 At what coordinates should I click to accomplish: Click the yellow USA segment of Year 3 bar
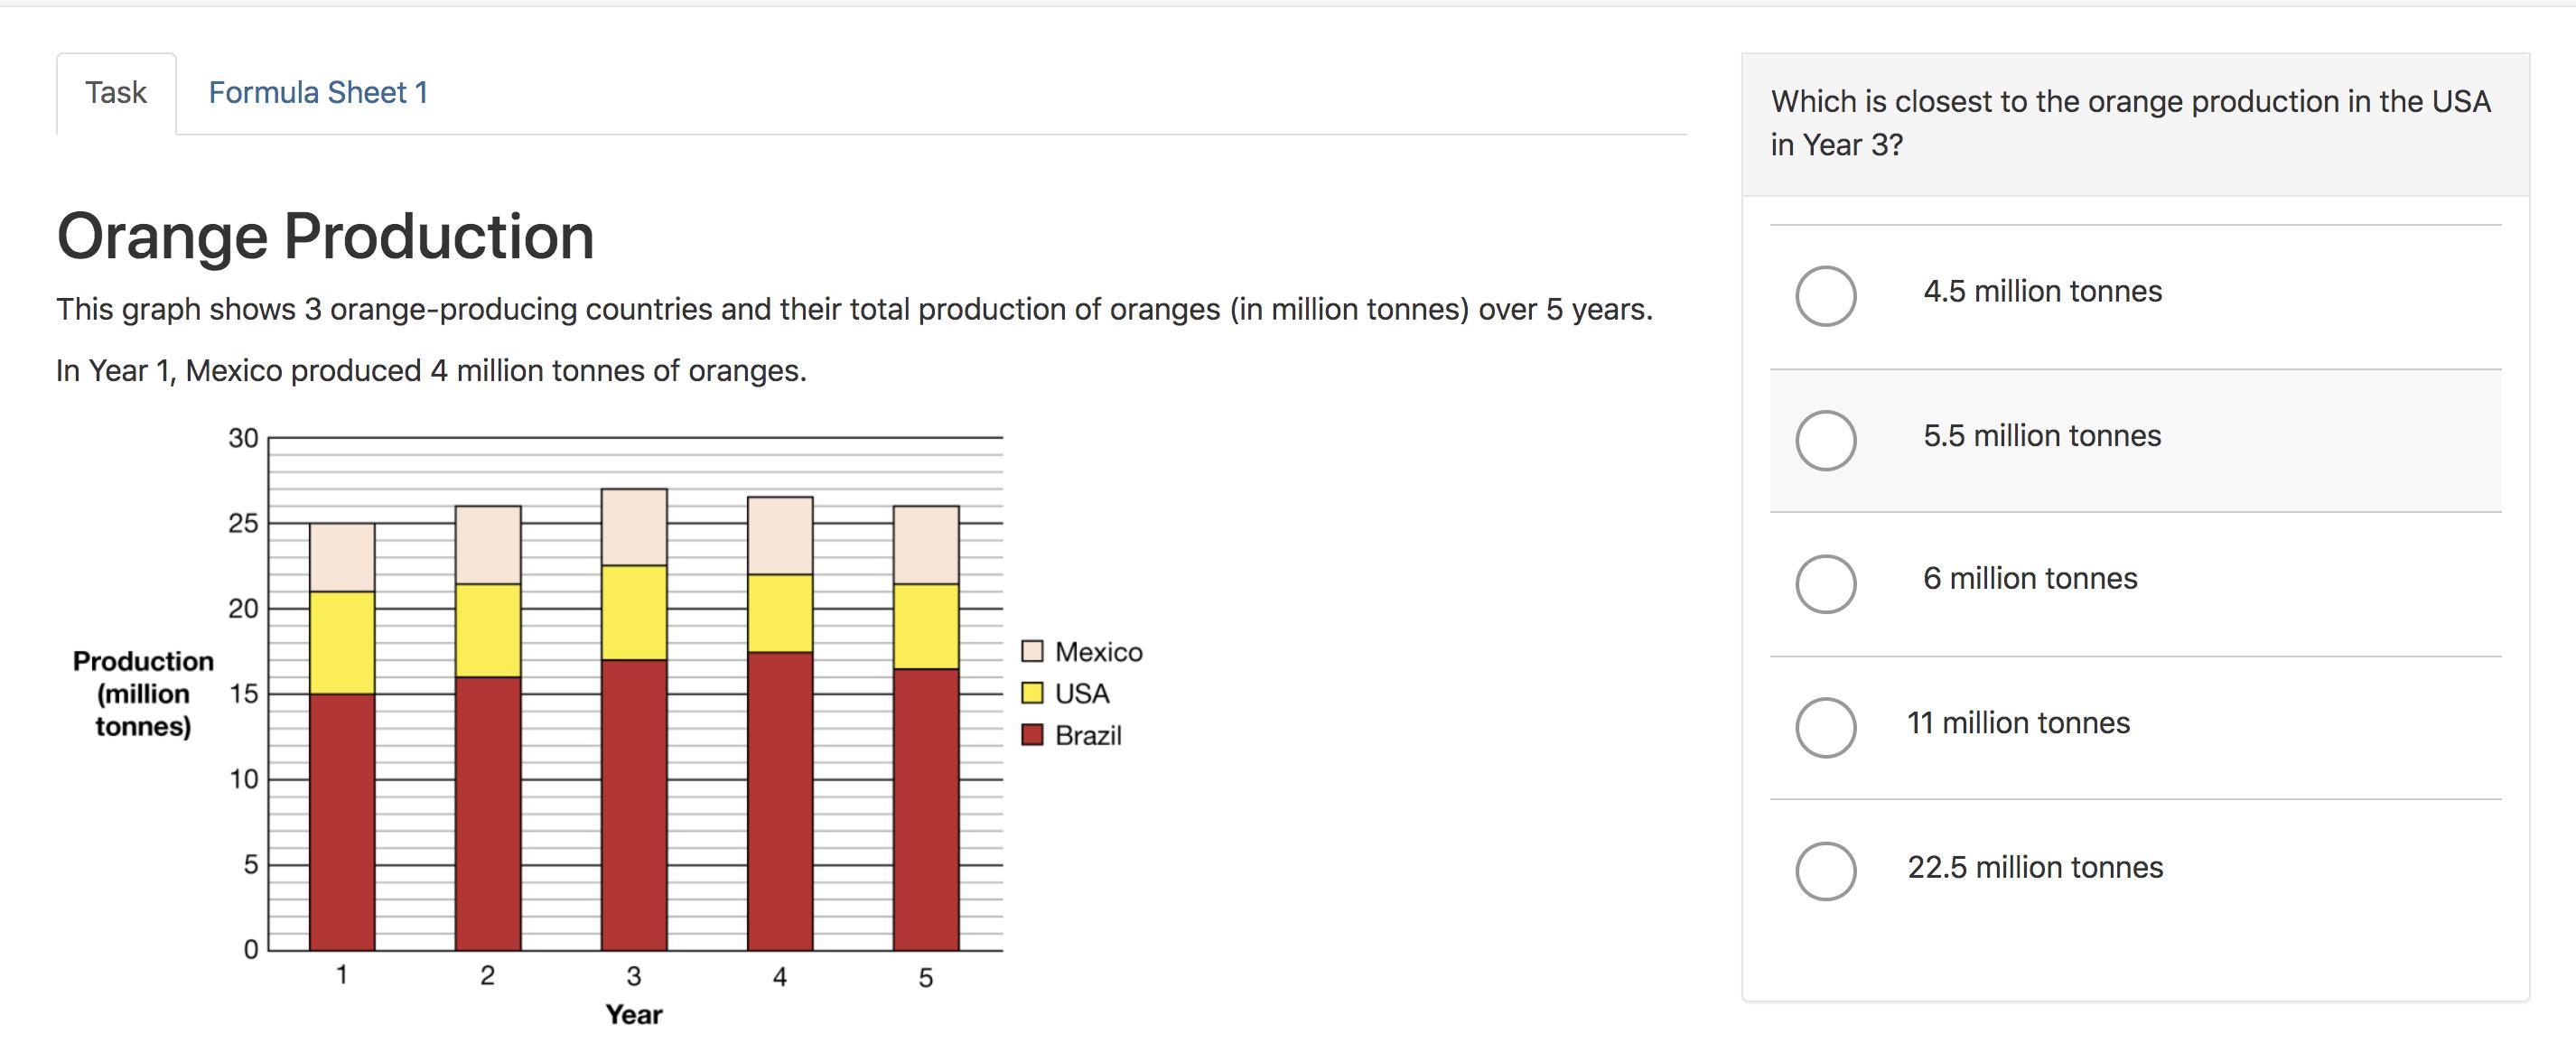pyautogui.click(x=634, y=612)
